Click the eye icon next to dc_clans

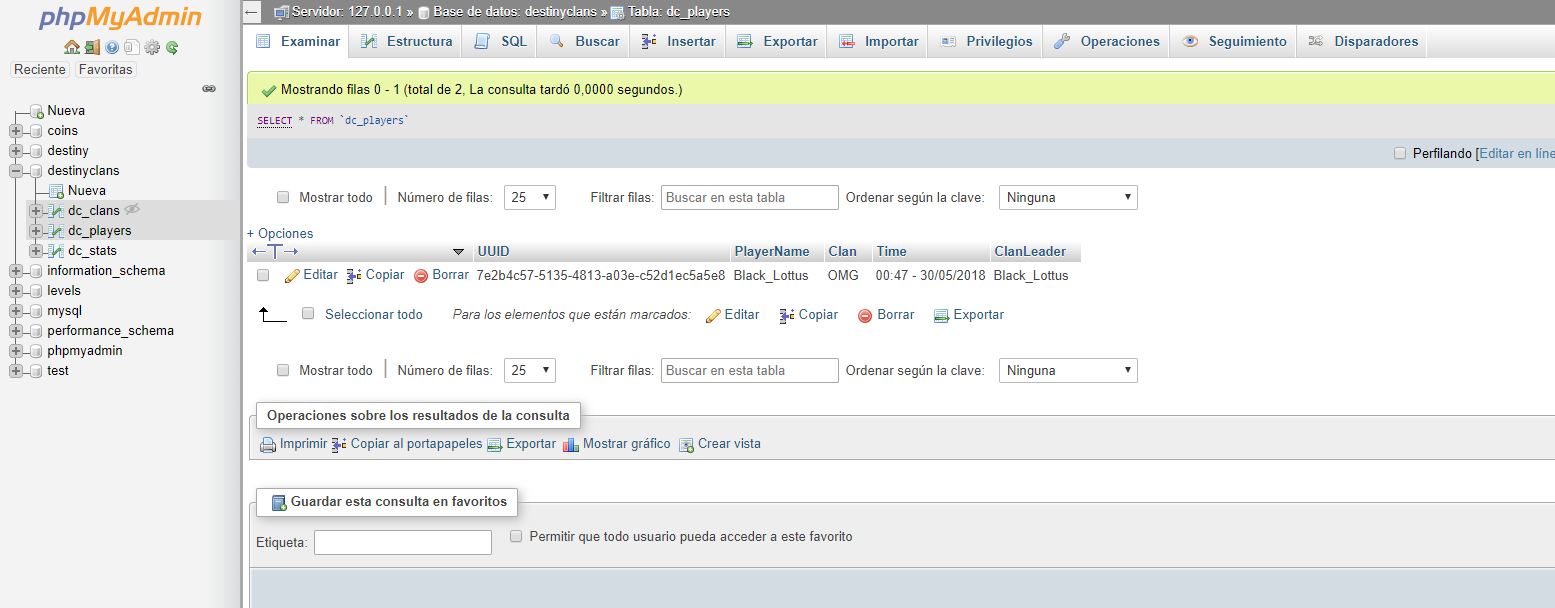pos(132,209)
